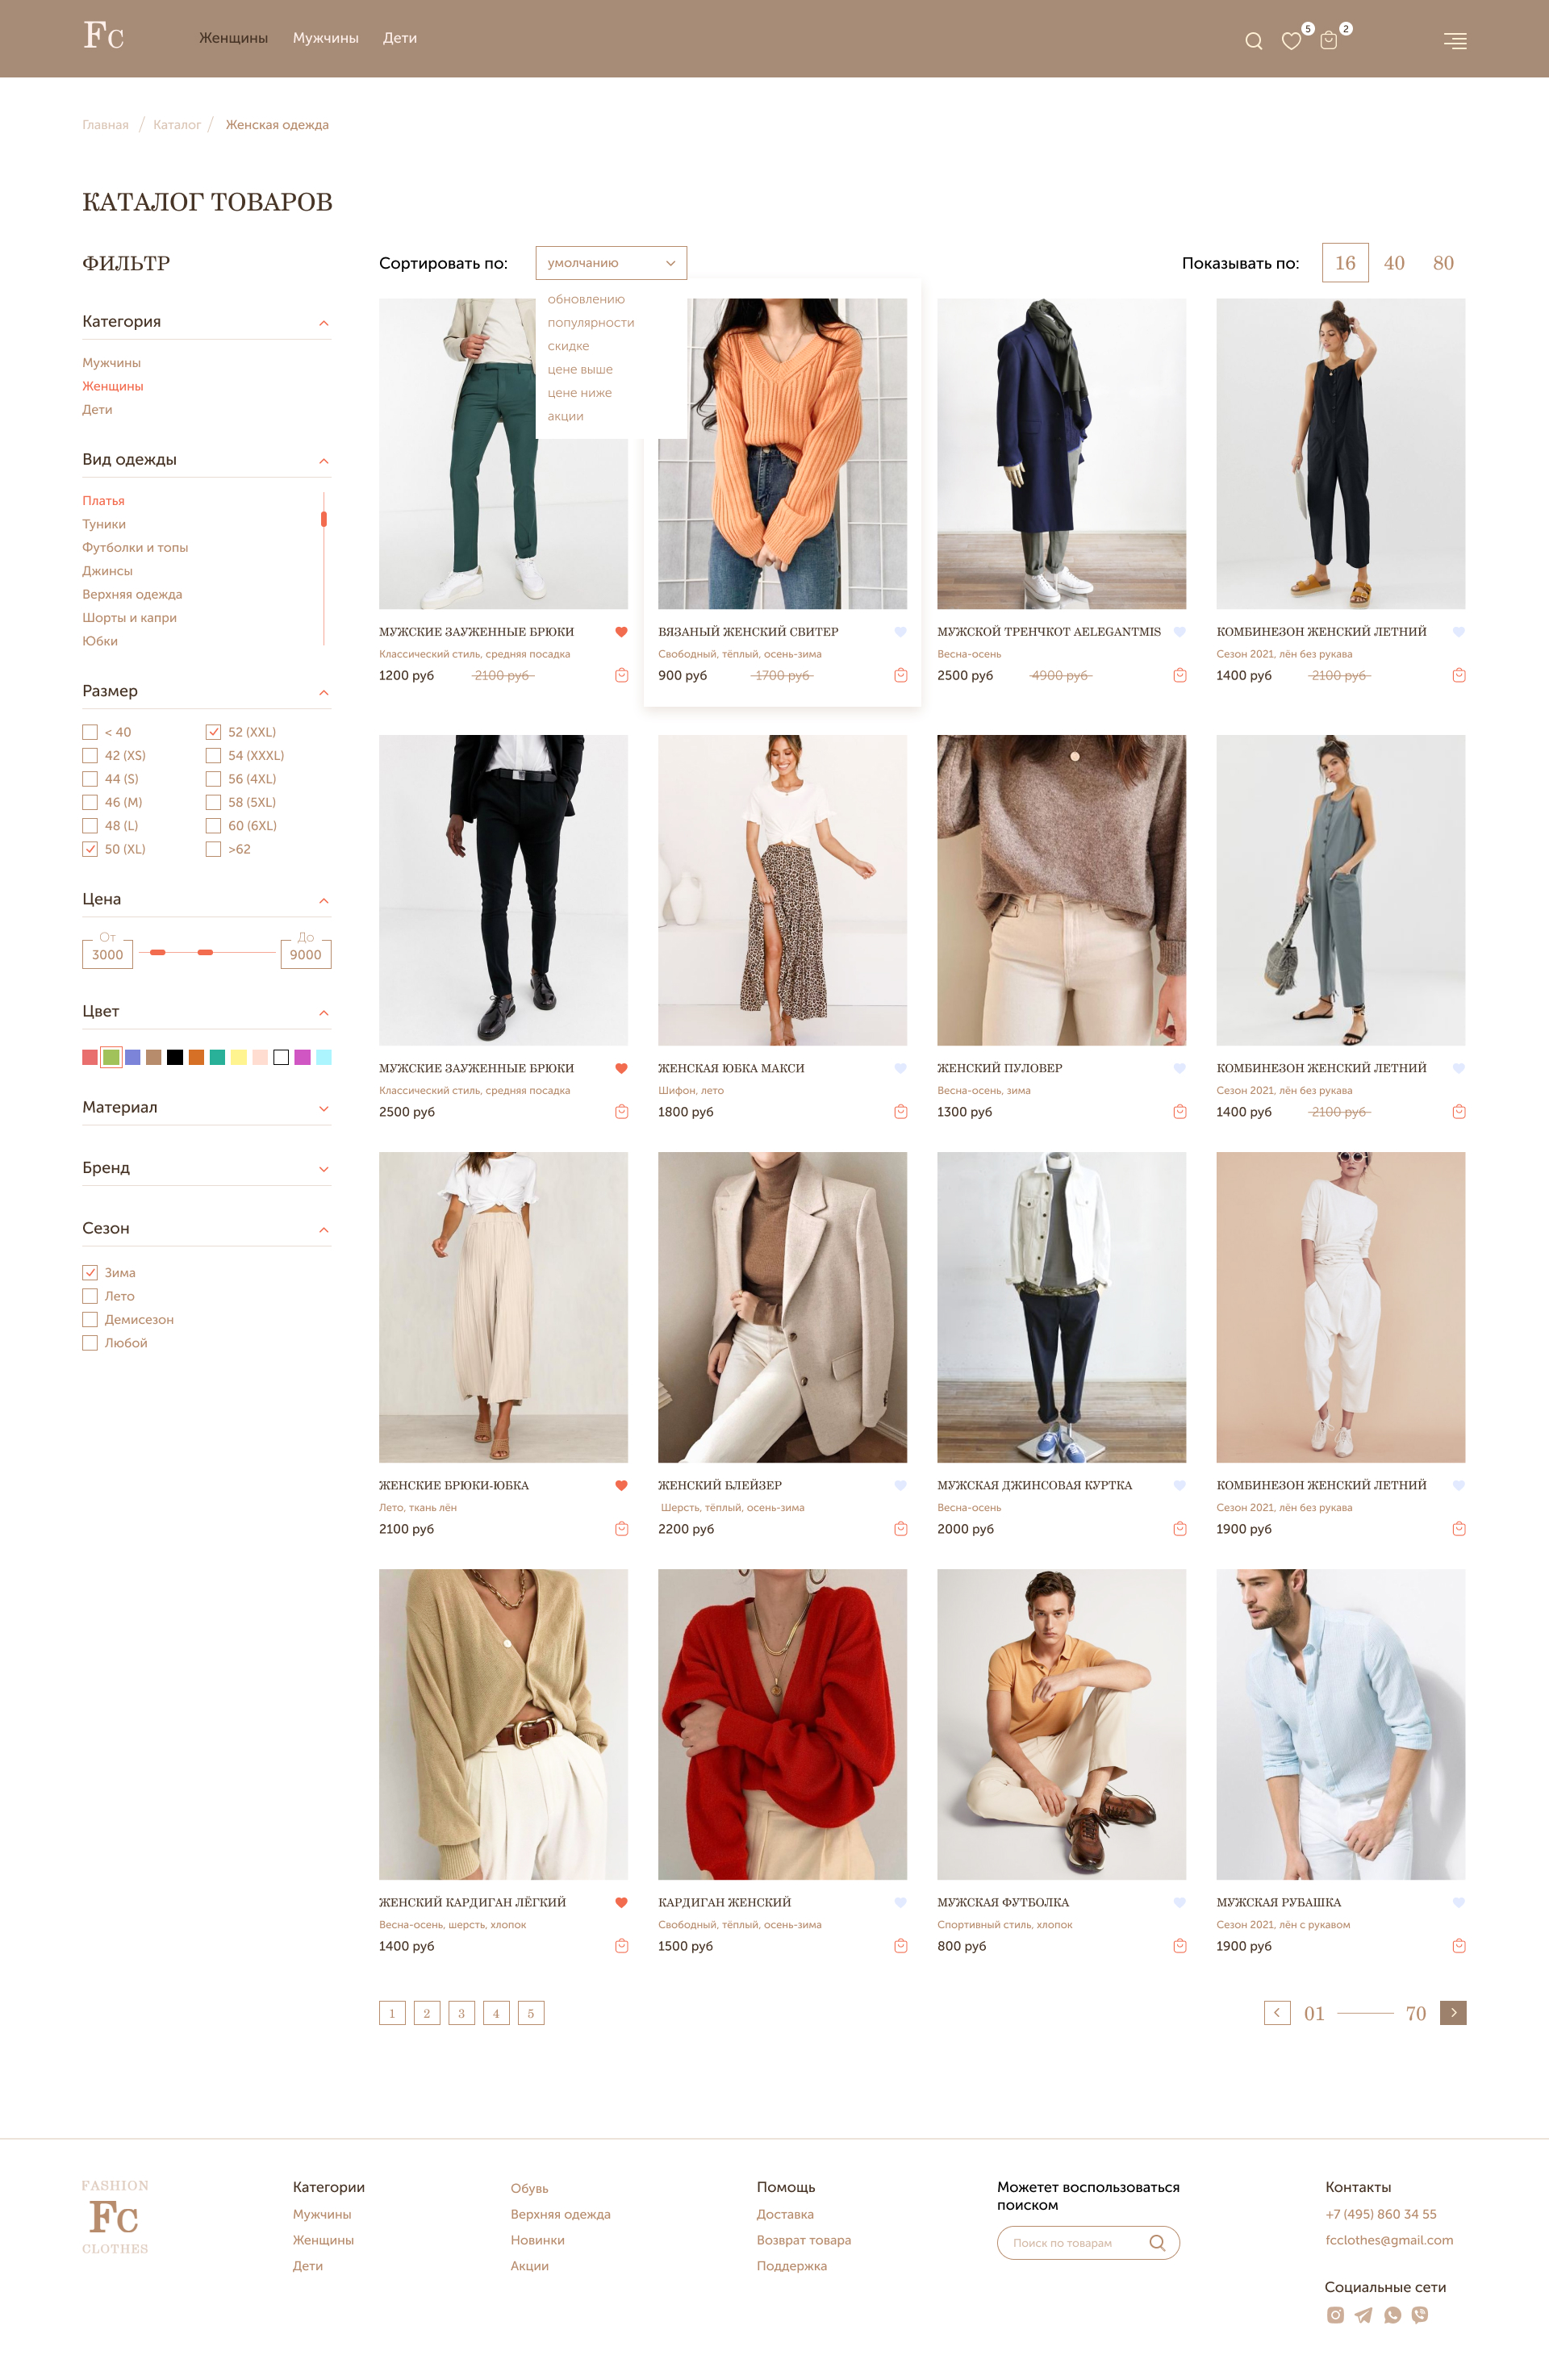
Task: Open Viber icon in the footer
Action: coord(1420,2315)
